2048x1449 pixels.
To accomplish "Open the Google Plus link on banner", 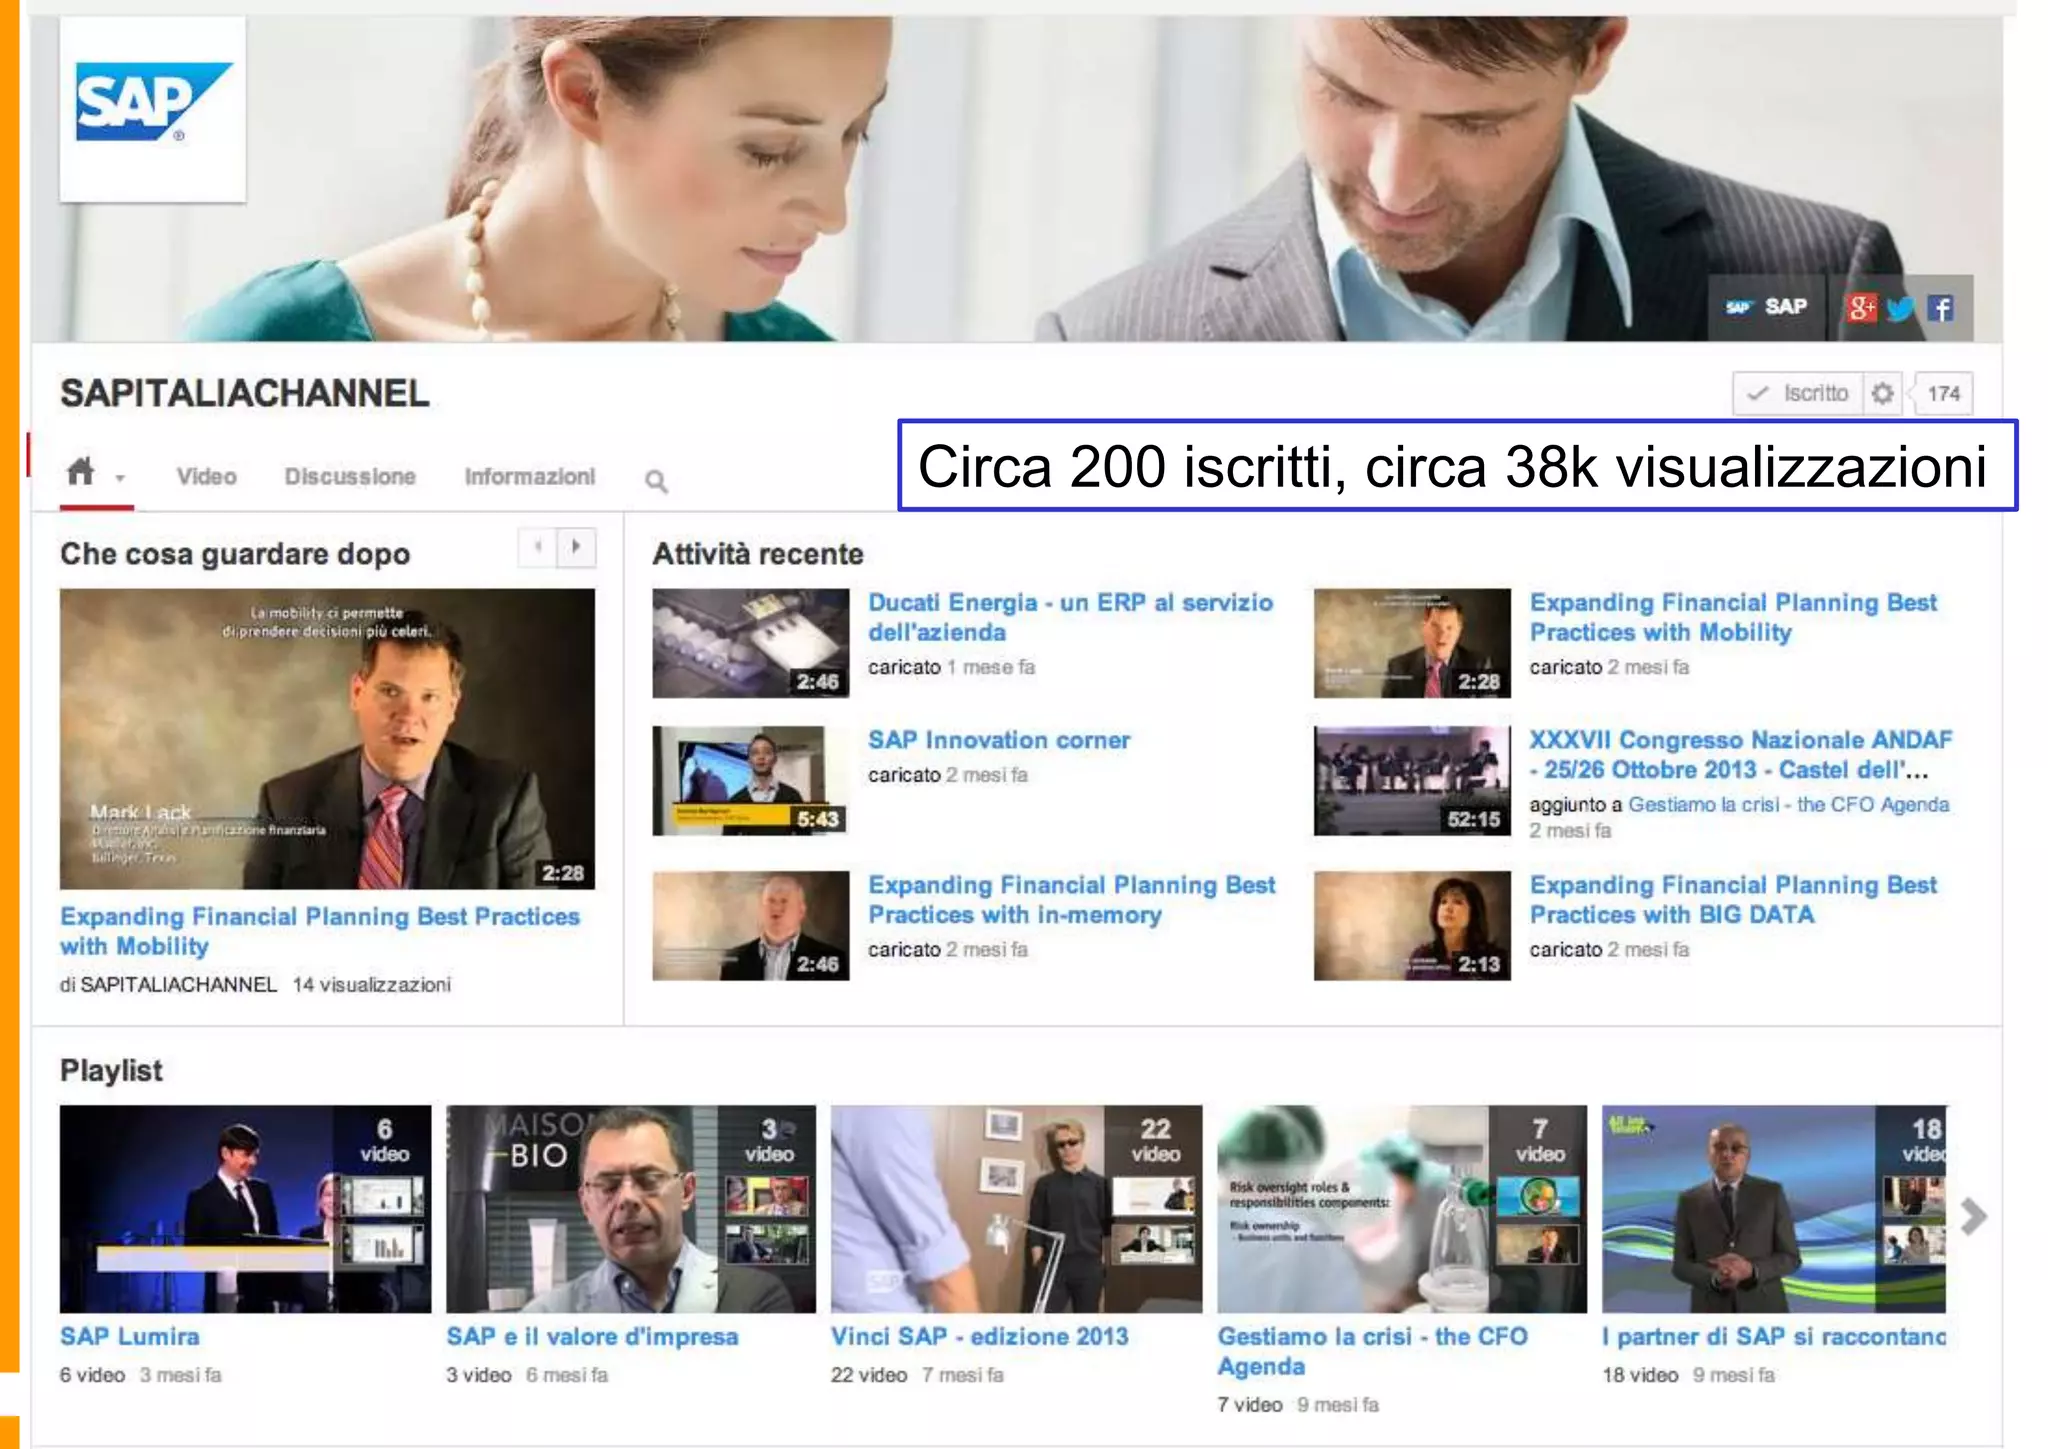I will pos(1861,308).
